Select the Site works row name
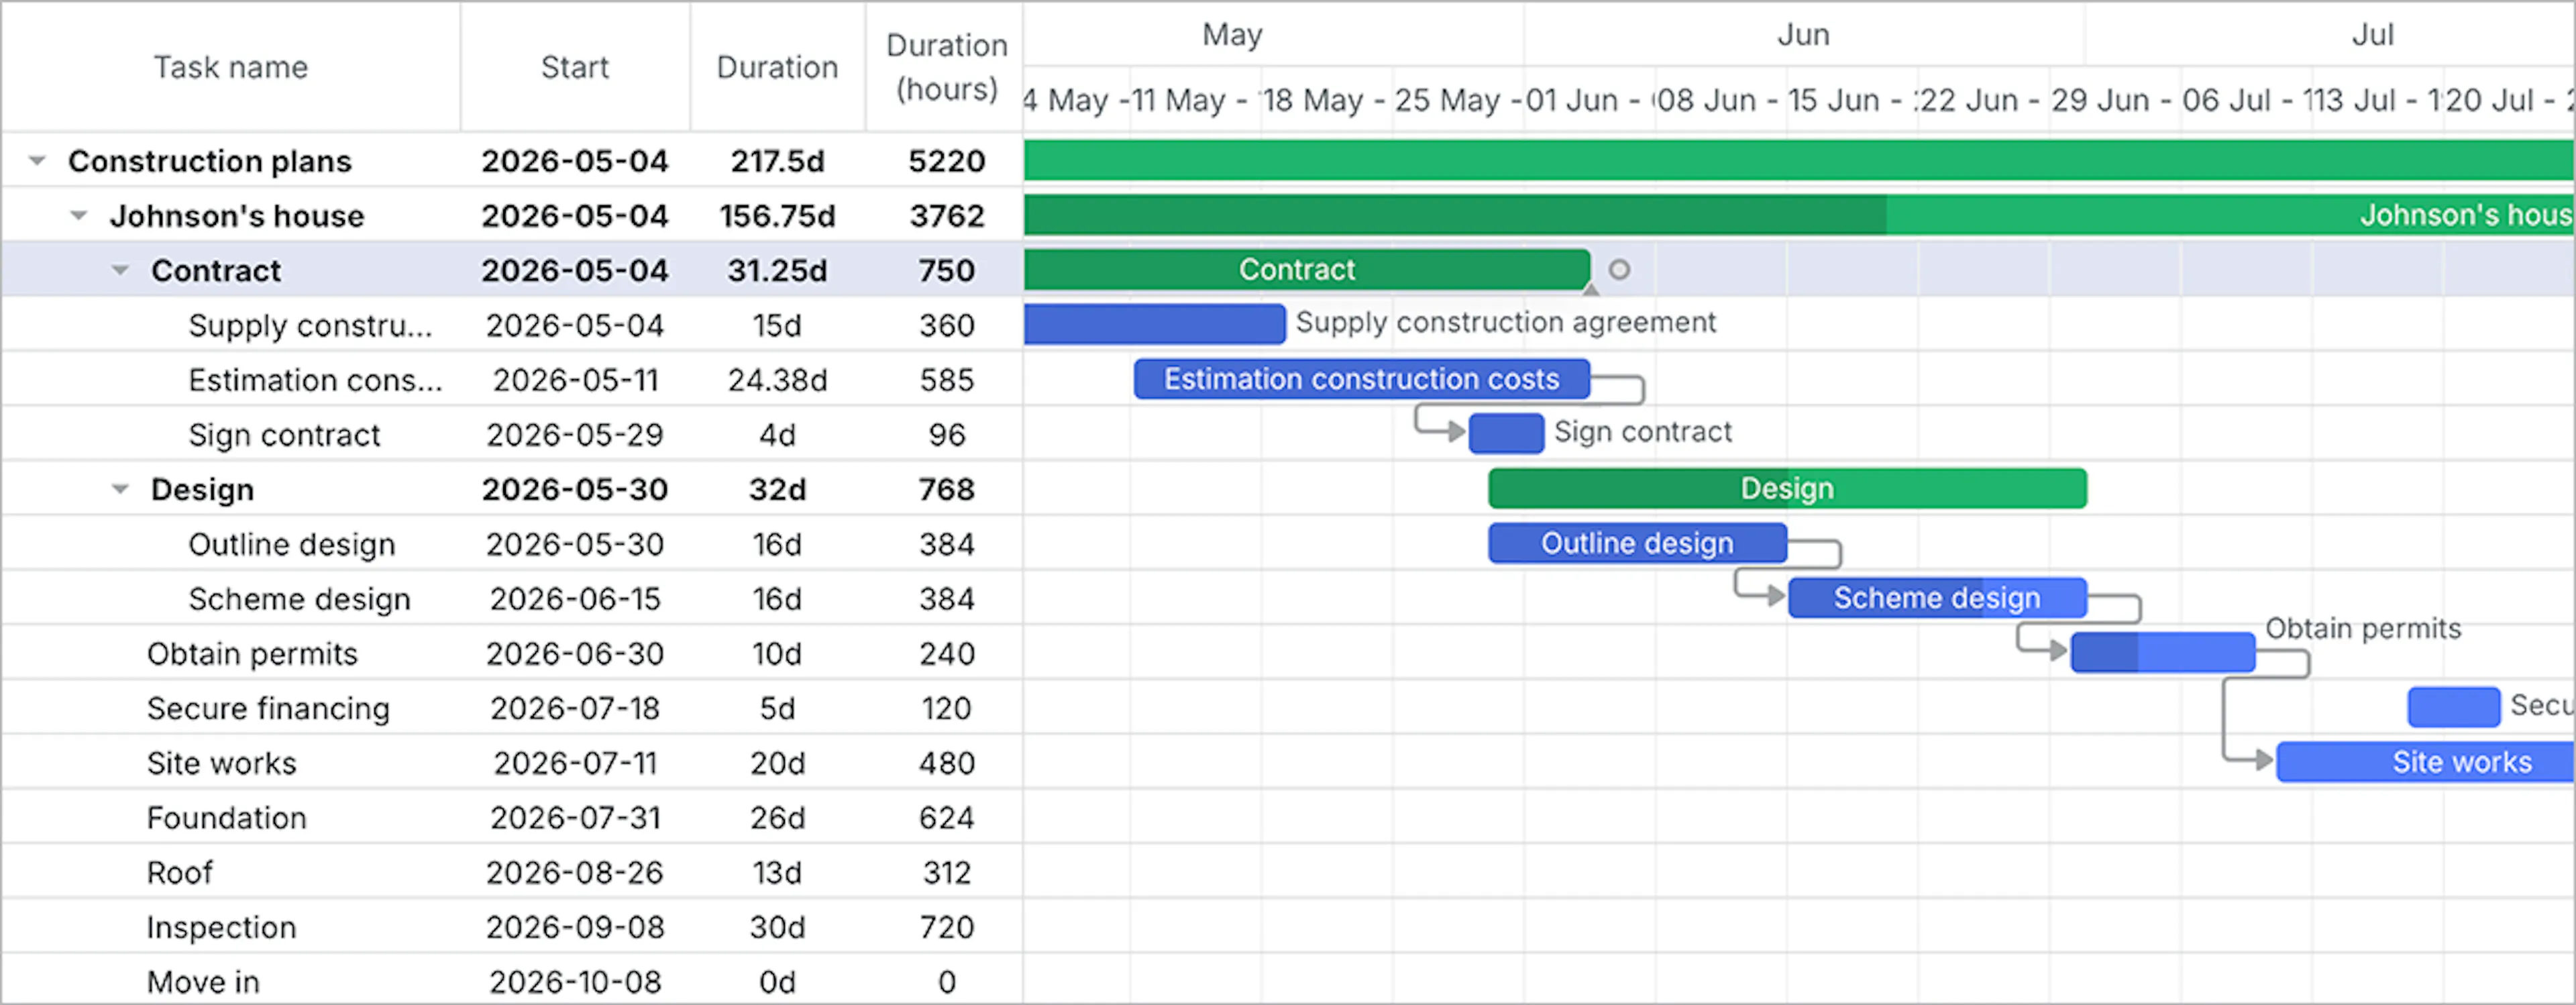 point(221,763)
